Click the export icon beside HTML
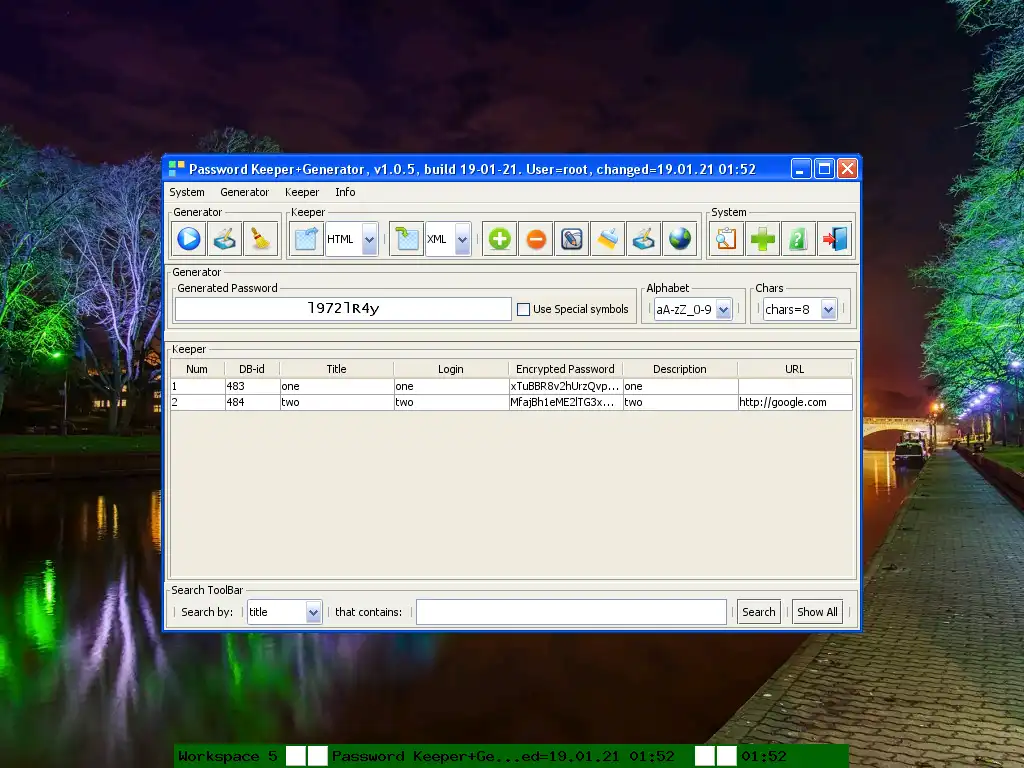The width and height of the screenshot is (1024, 768). coord(306,239)
